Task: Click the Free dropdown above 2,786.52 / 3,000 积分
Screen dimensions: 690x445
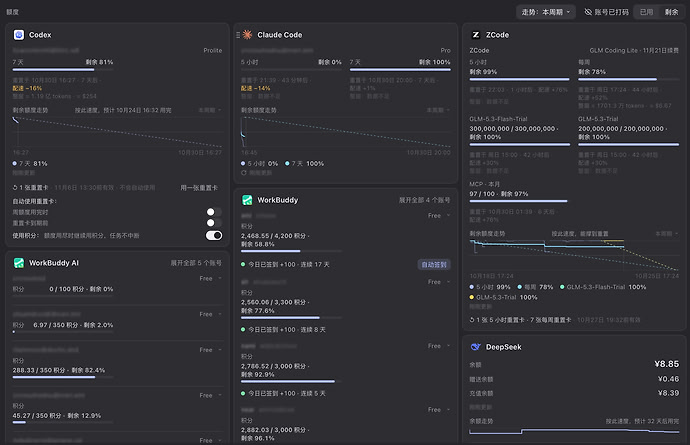Action: pyautogui.click(x=439, y=346)
